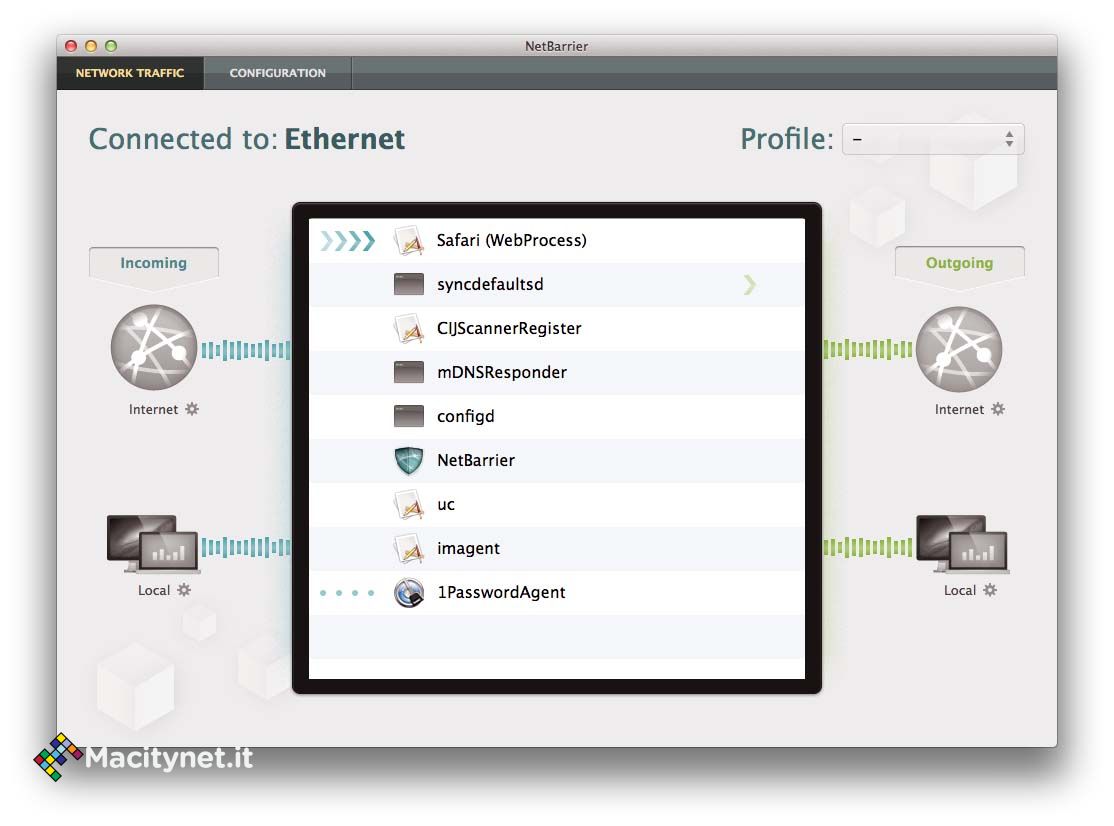Select the 1PasswordAgent row text

point(501,592)
